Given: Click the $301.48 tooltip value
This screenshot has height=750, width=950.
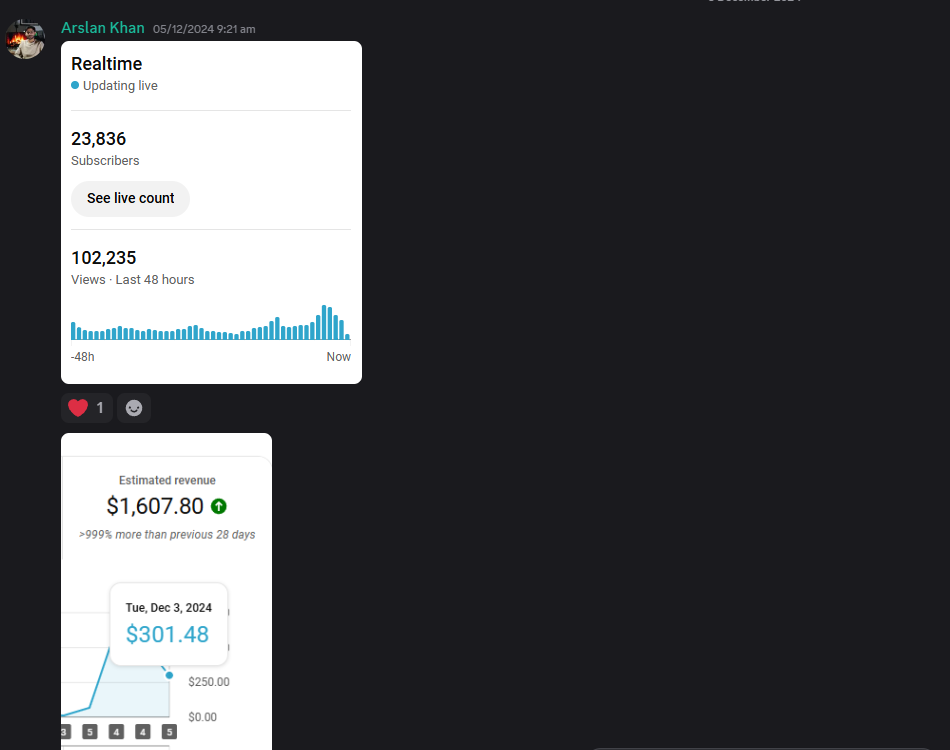Looking at the screenshot, I should tap(167, 634).
